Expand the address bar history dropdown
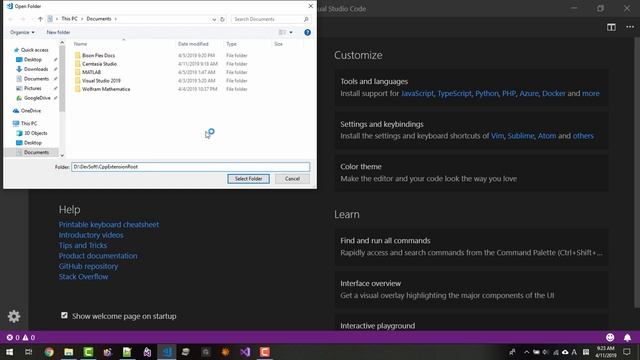This screenshot has width=640, height=360. pyautogui.click(x=214, y=19)
